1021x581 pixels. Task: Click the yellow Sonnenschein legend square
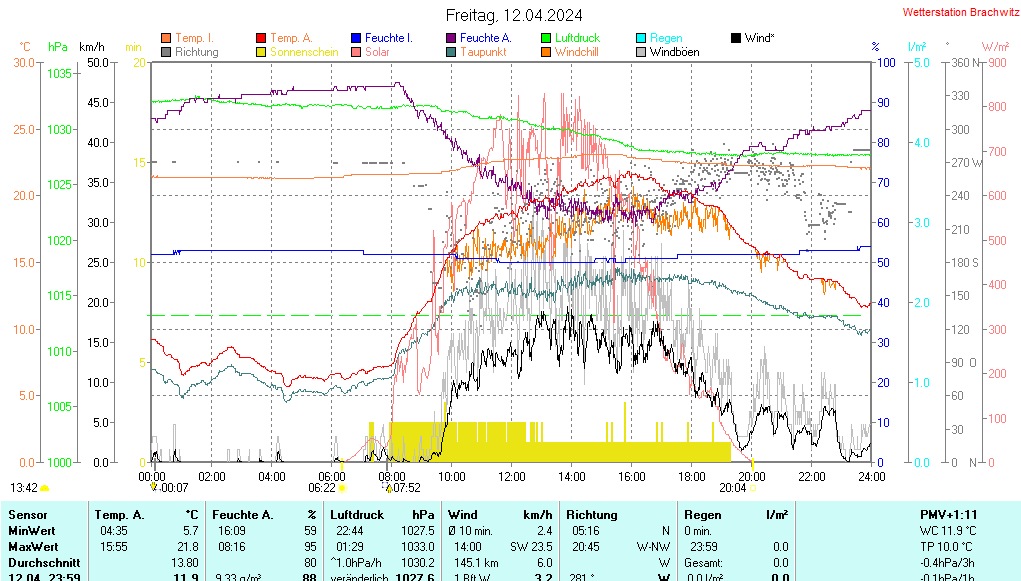coord(262,52)
